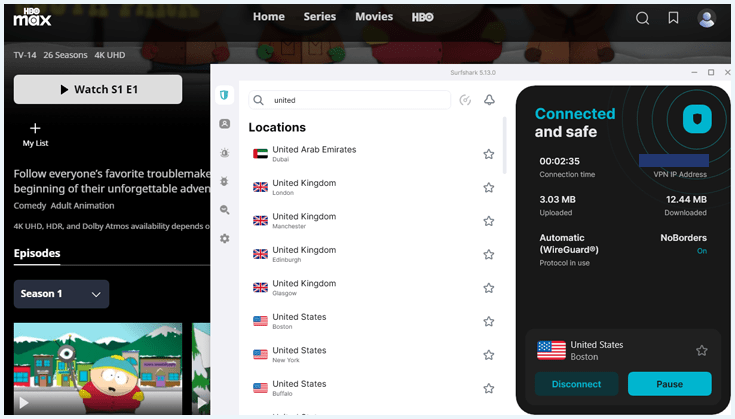Select United States Boston in locations list
This screenshot has height=419, width=735.
pyautogui.click(x=373, y=322)
